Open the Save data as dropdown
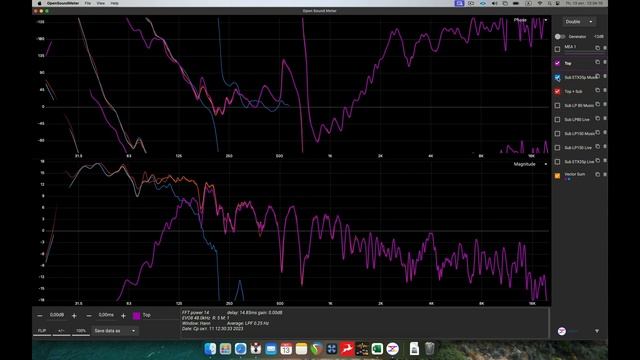 click(x=115, y=331)
